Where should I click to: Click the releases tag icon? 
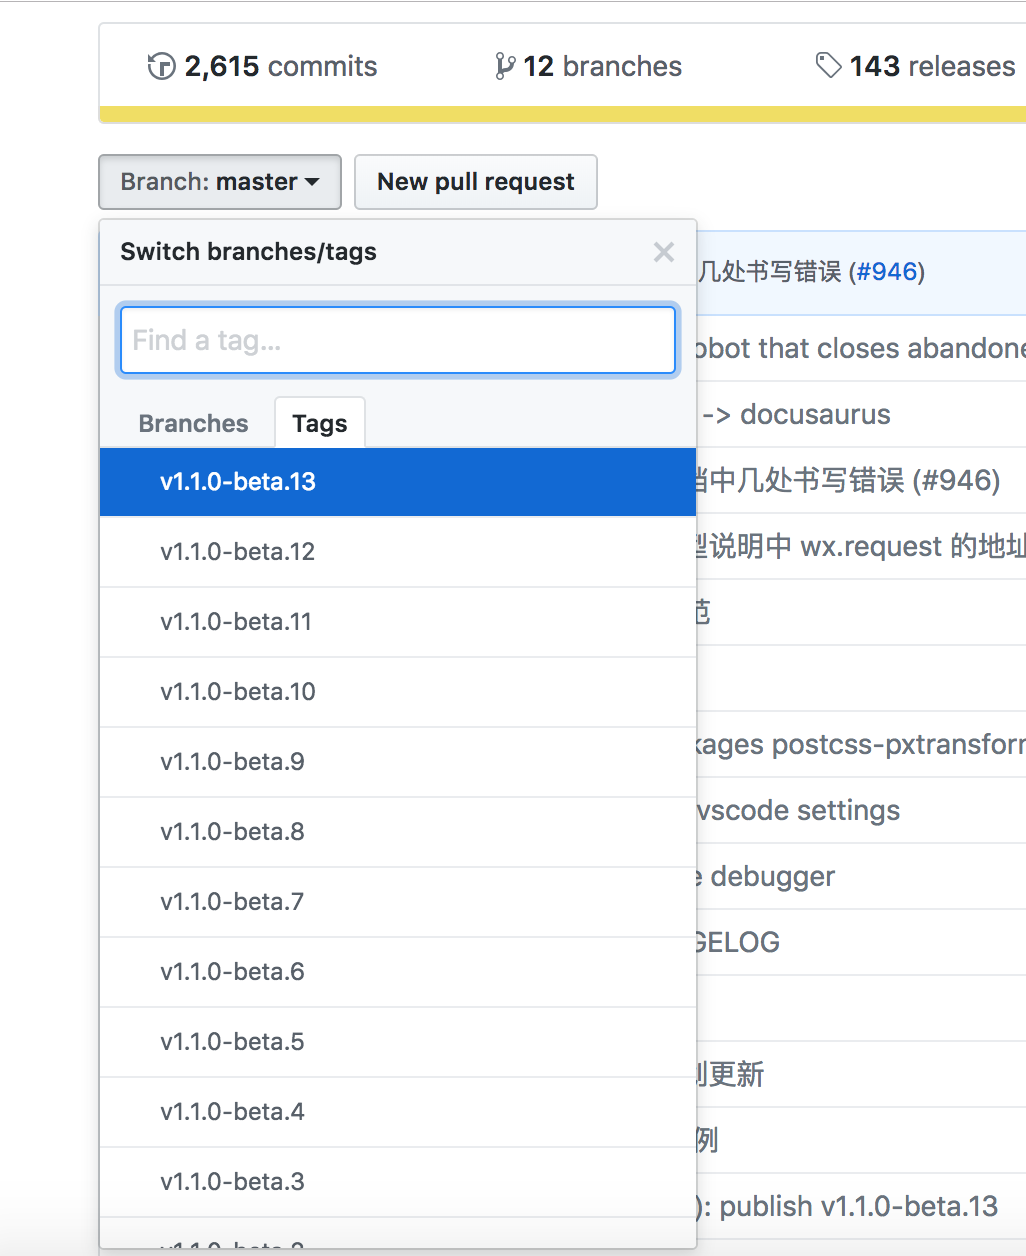pyautogui.click(x=828, y=66)
